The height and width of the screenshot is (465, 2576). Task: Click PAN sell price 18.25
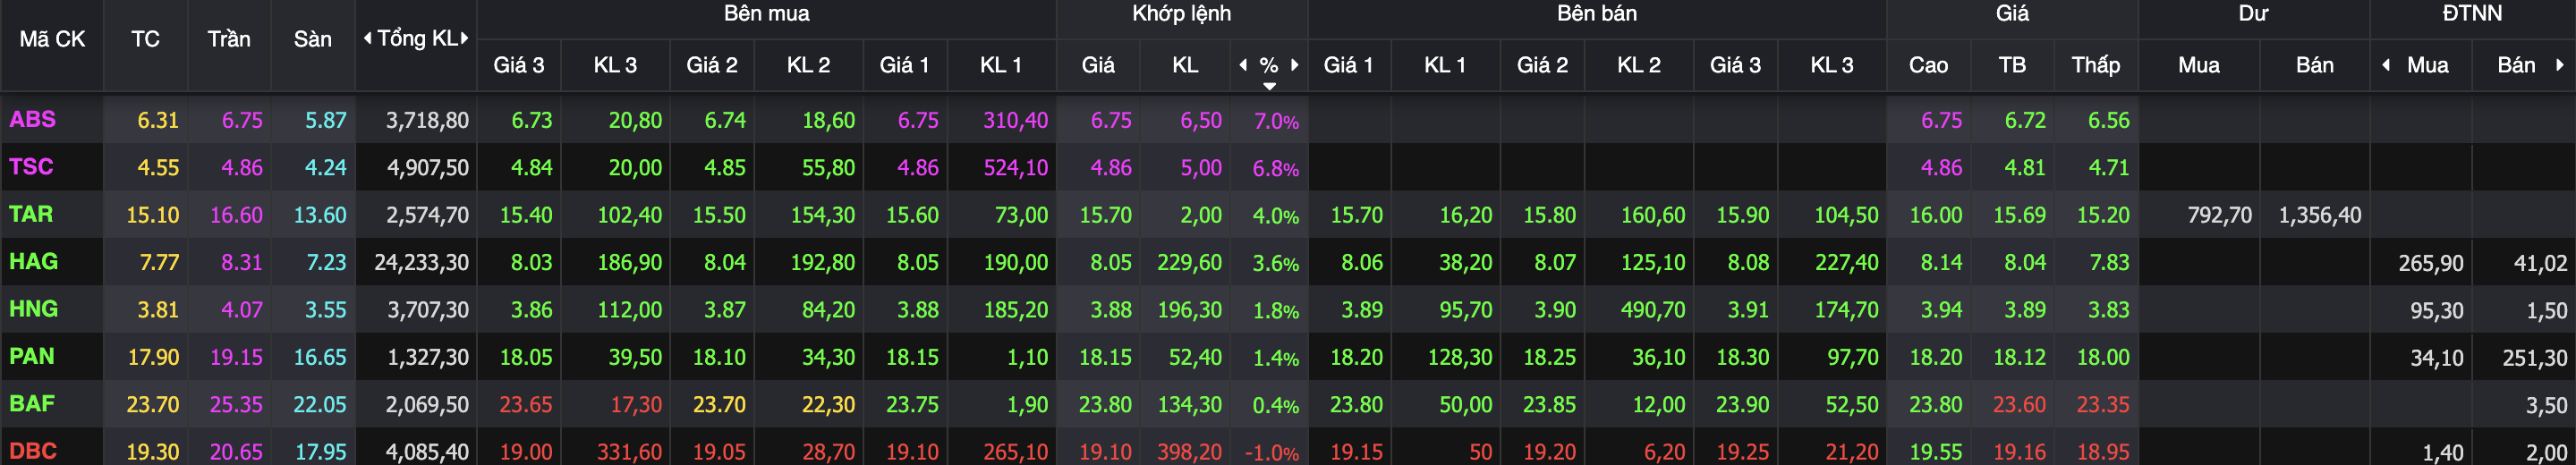[1549, 358]
